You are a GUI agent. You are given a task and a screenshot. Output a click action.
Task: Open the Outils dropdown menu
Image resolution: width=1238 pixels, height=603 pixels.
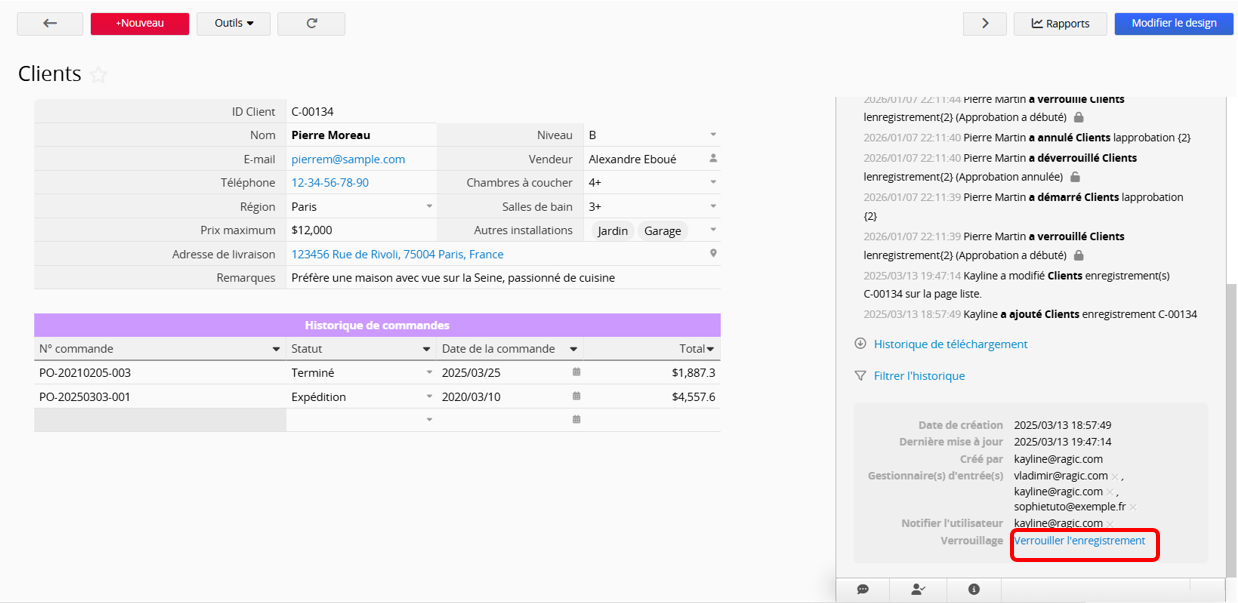[233, 24]
